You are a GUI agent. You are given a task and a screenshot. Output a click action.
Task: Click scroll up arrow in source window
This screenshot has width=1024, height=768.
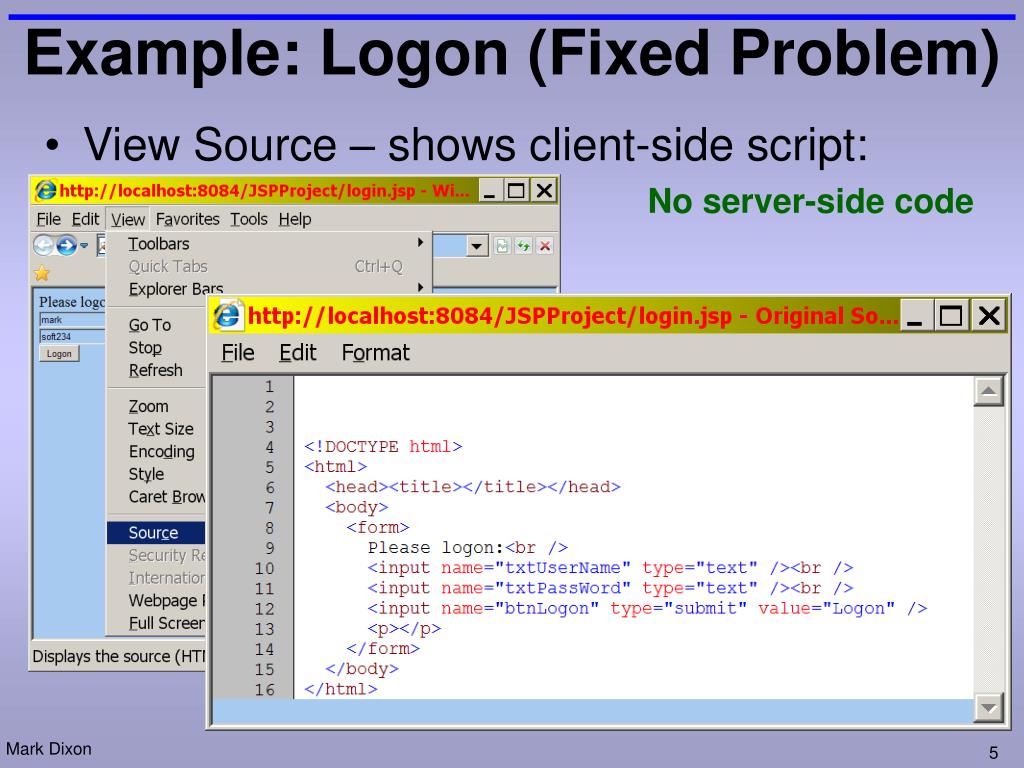click(989, 391)
